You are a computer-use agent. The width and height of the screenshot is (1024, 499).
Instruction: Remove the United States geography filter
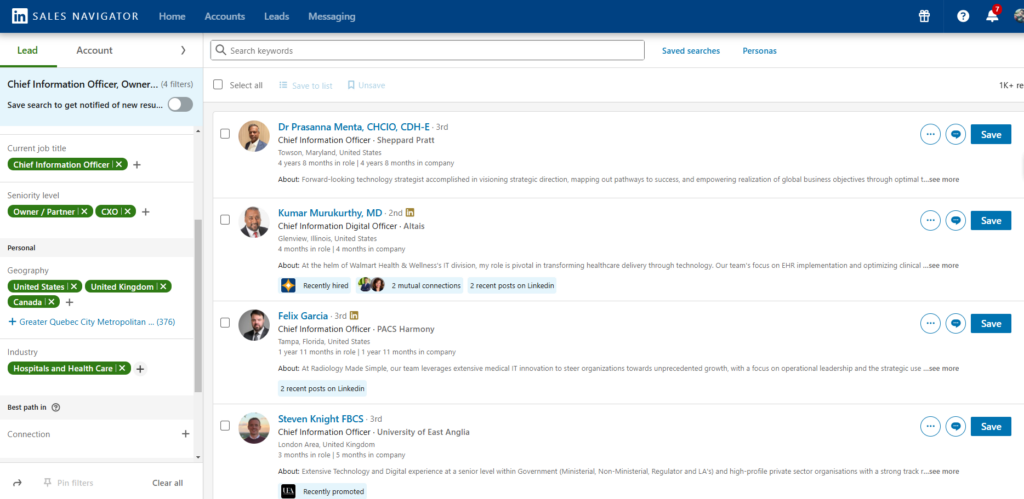tap(74, 287)
